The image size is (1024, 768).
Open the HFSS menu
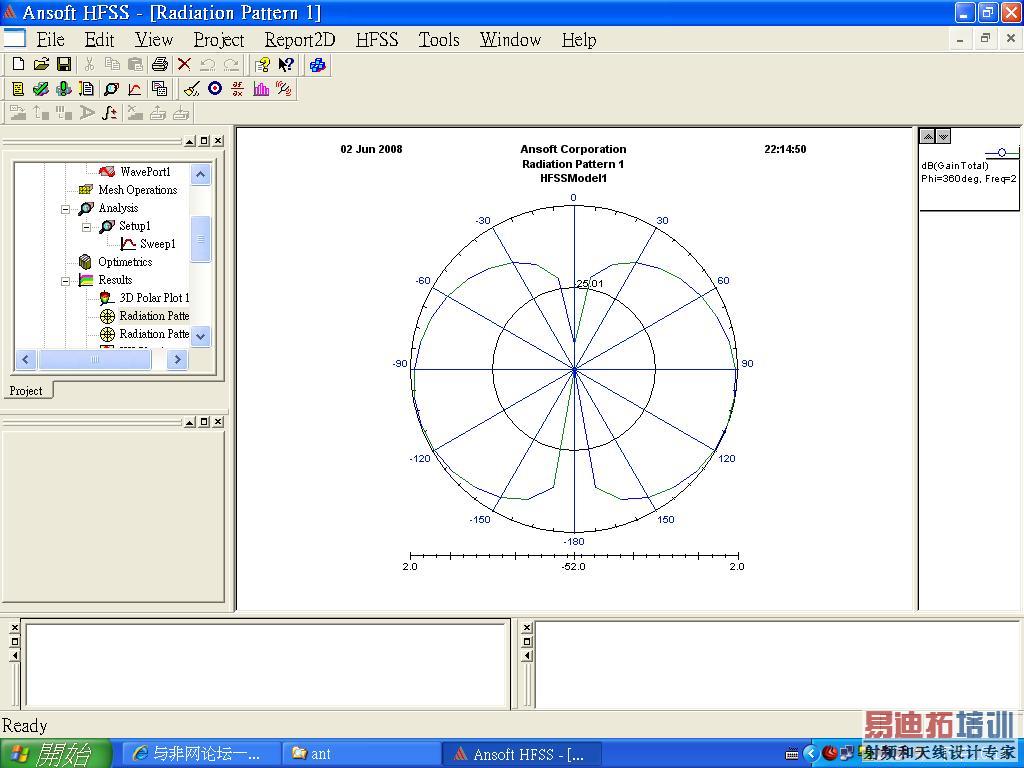tap(376, 40)
